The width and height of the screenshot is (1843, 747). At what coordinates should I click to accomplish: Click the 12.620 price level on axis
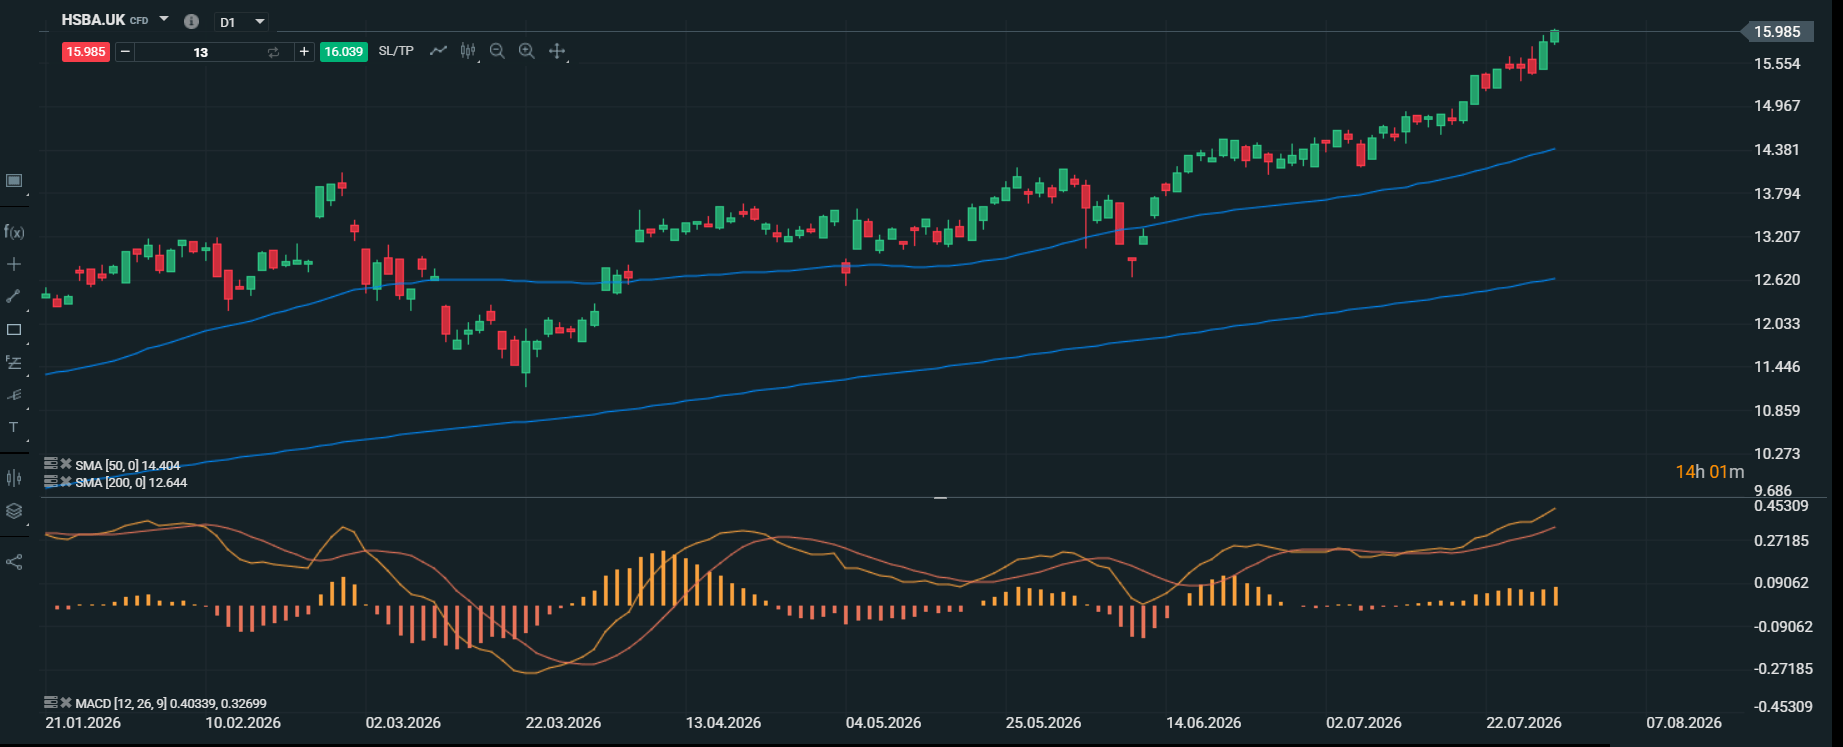click(x=1777, y=280)
